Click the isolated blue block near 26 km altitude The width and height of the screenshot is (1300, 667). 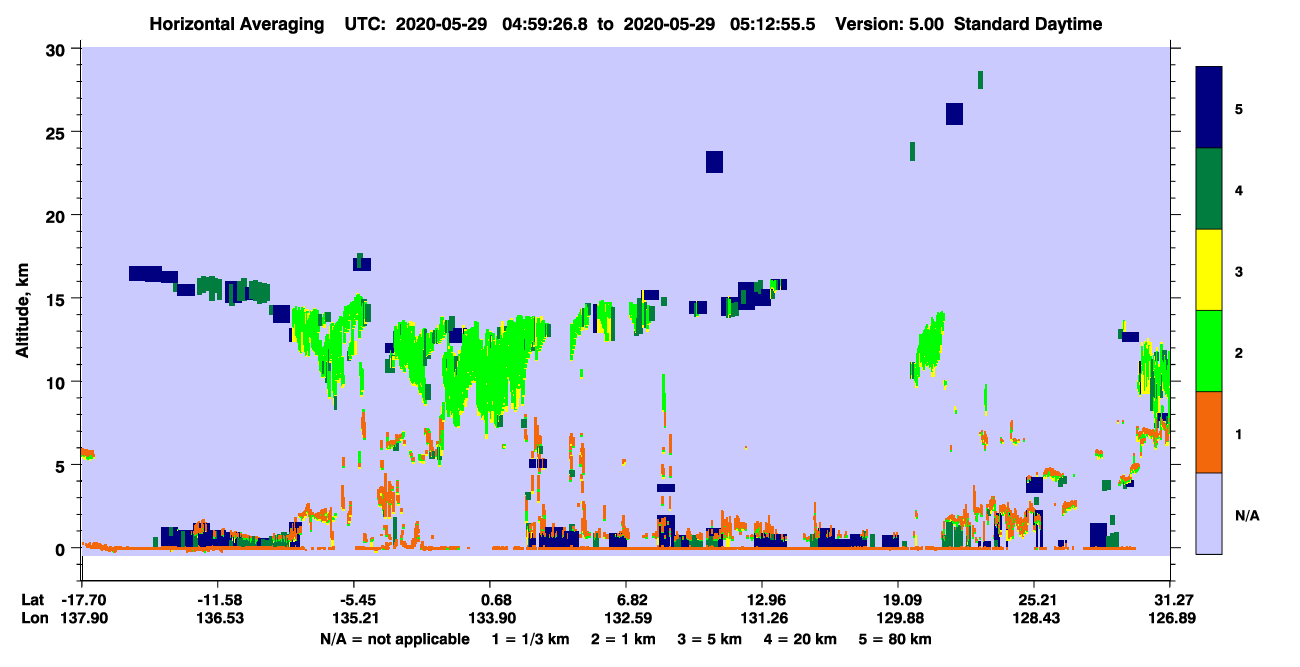(x=954, y=114)
